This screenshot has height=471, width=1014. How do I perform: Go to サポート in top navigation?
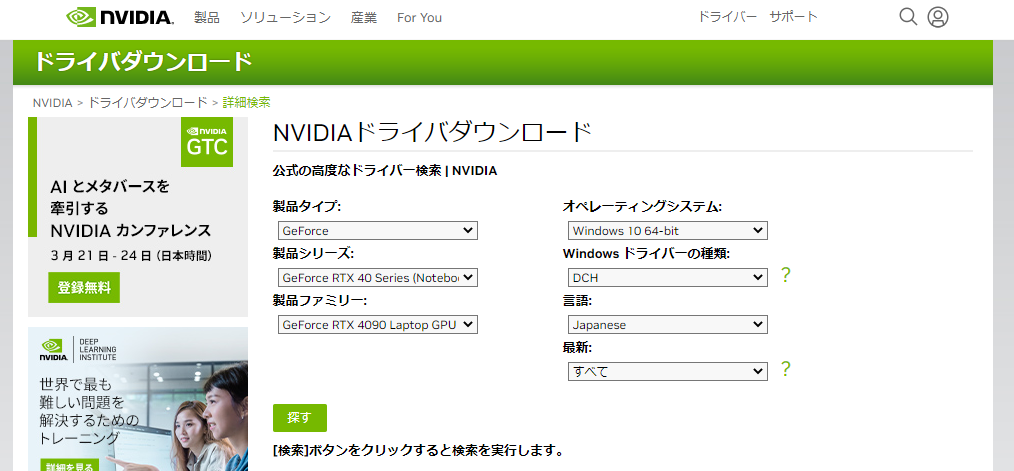pos(793,17)
